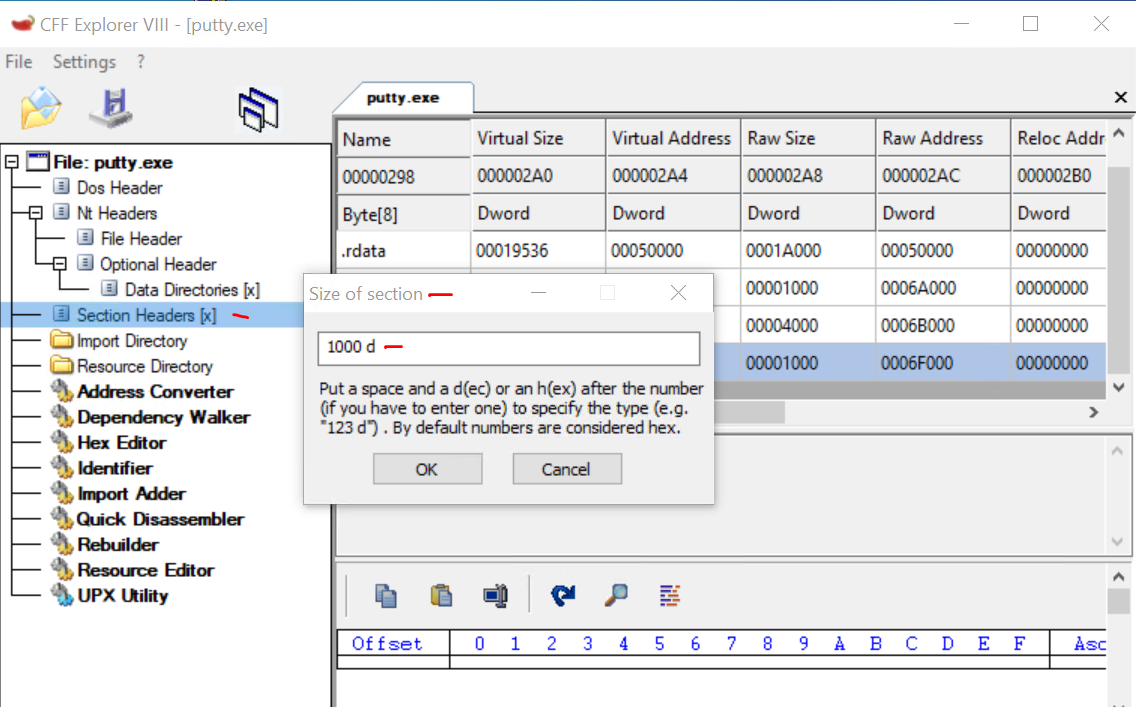Open the Settings menu
Image resolution: width=1136 pixels, height=707 pixels.
[84, 62]
